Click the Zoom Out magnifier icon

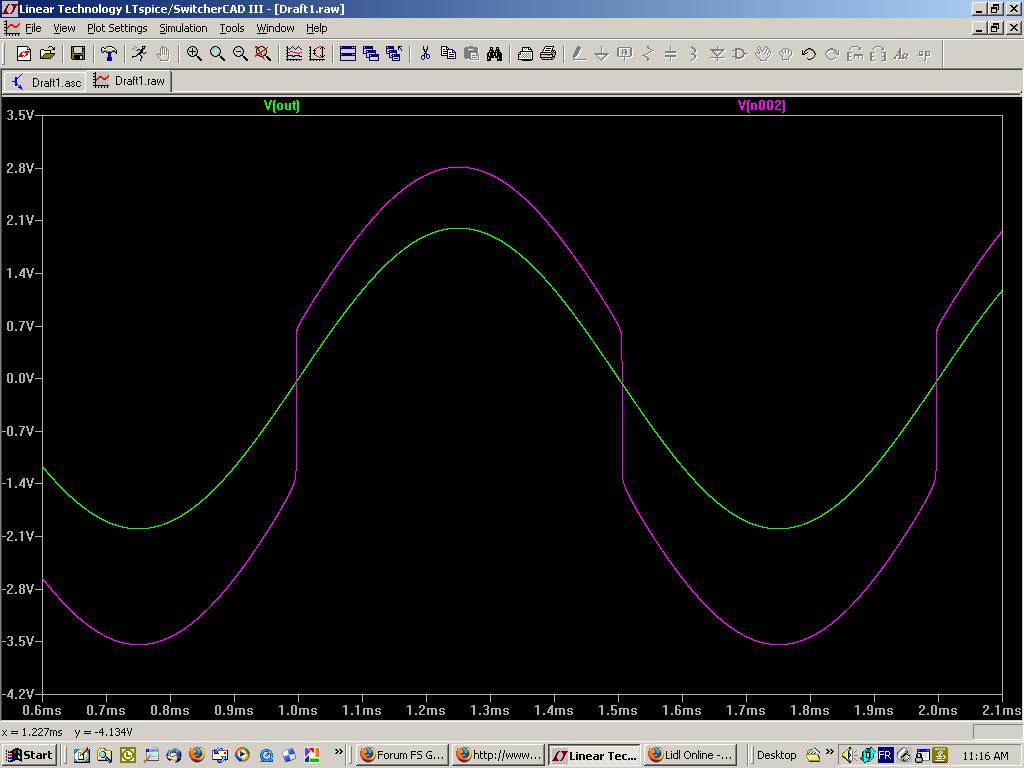click(x=240, y=54)
